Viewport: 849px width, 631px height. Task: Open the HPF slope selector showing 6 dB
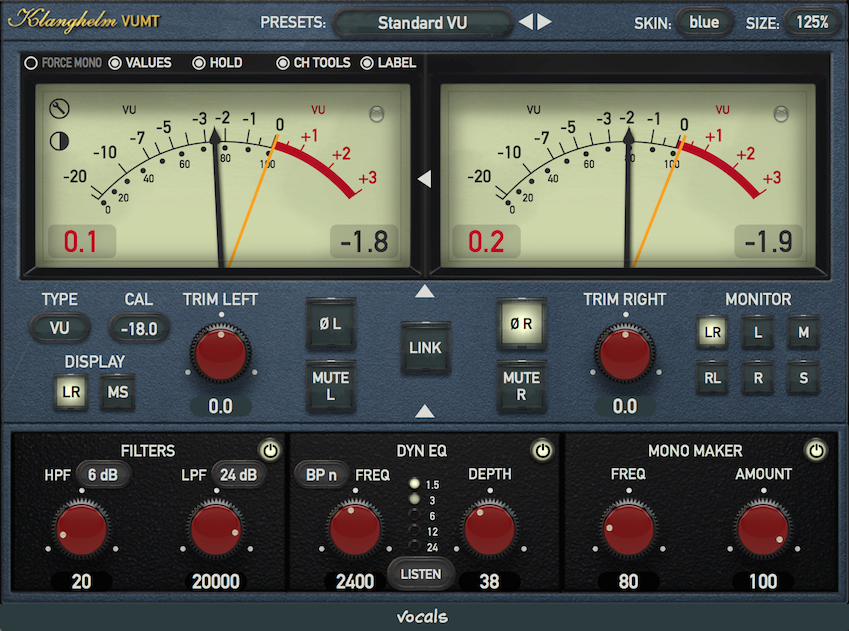click(103, 475)
